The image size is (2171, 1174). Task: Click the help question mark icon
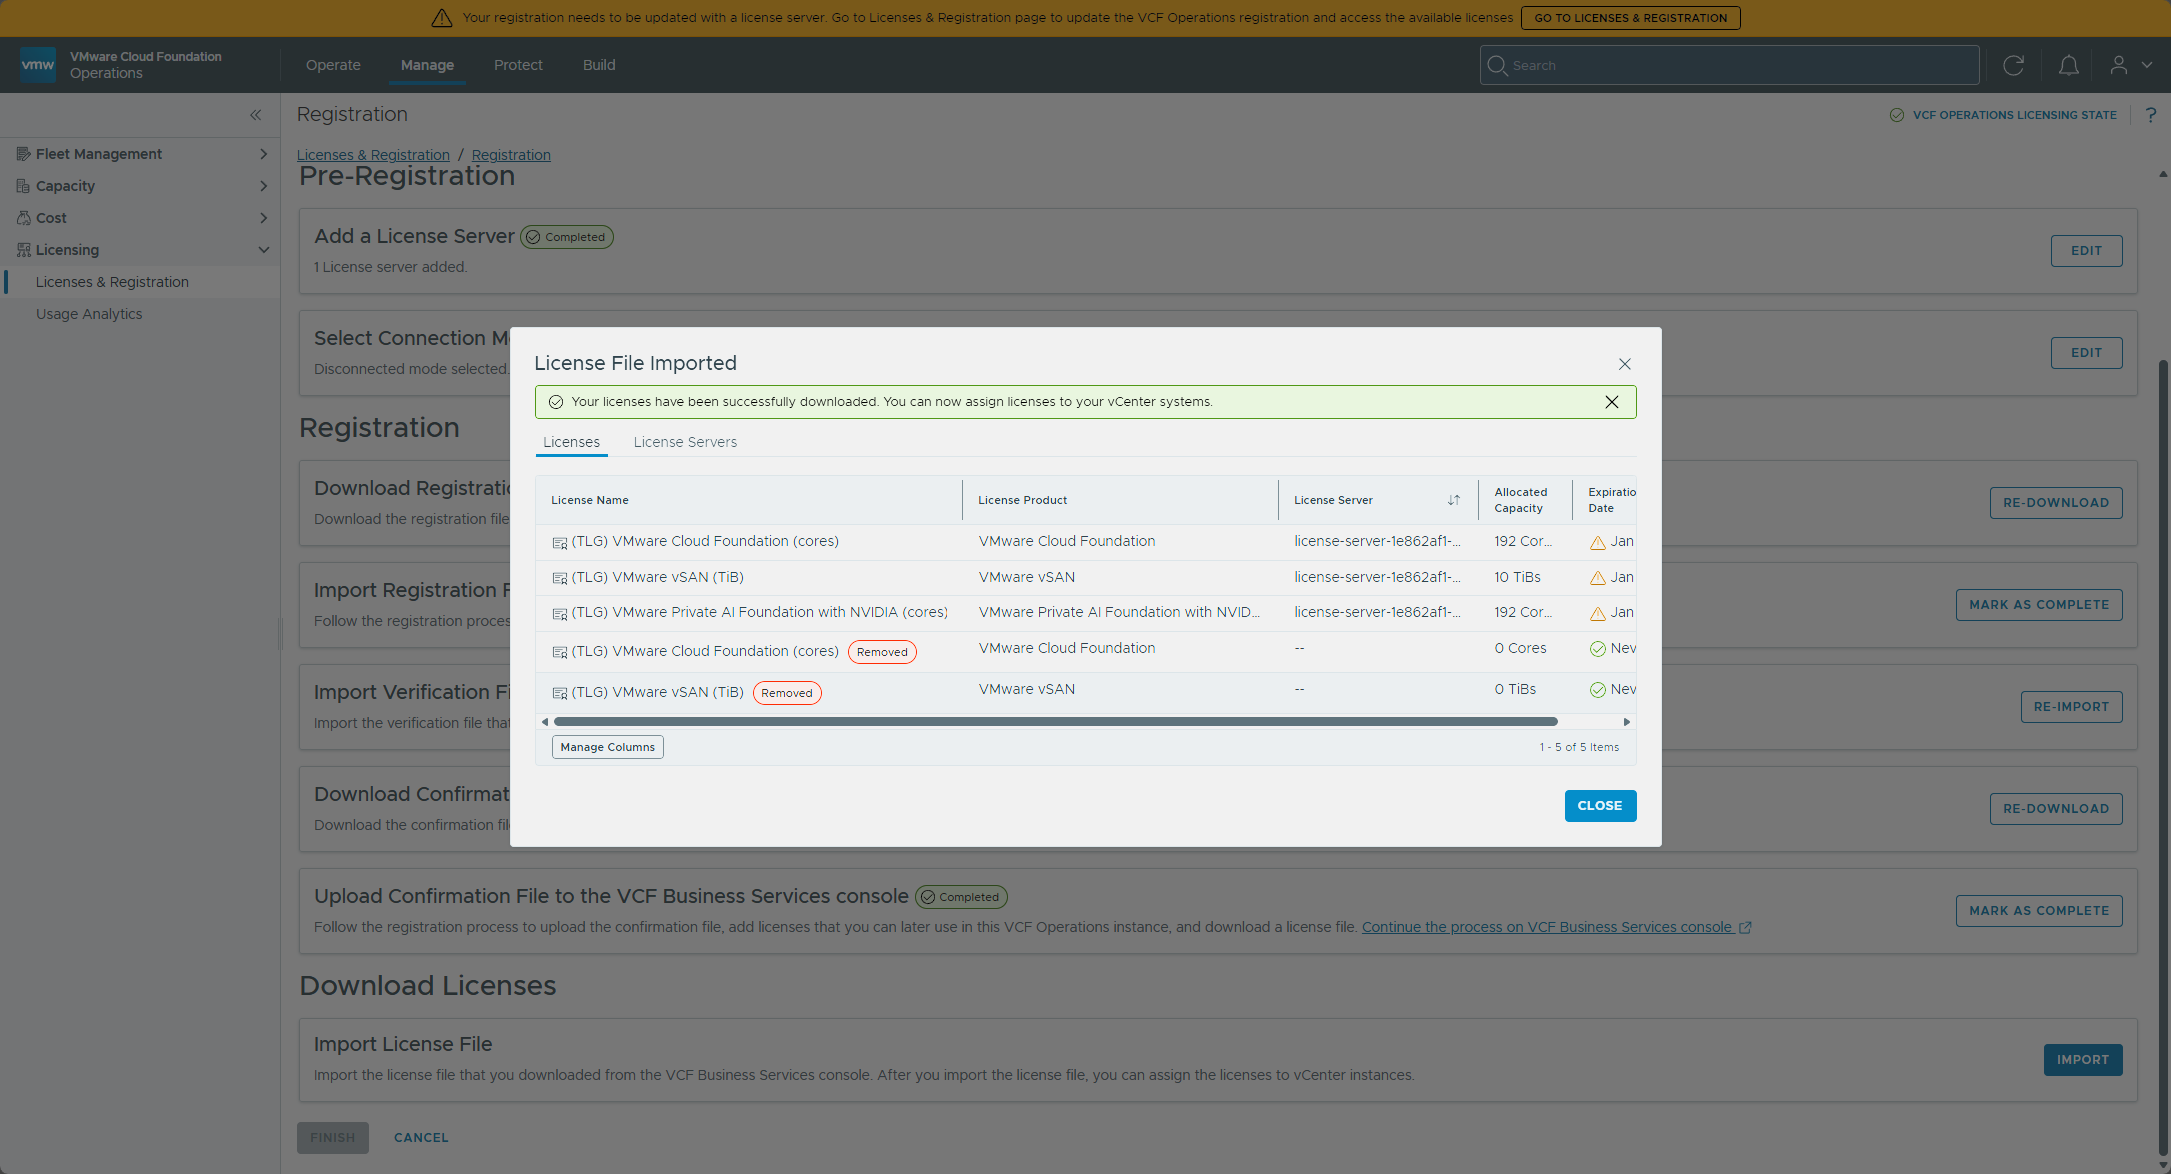(2151, 115)
